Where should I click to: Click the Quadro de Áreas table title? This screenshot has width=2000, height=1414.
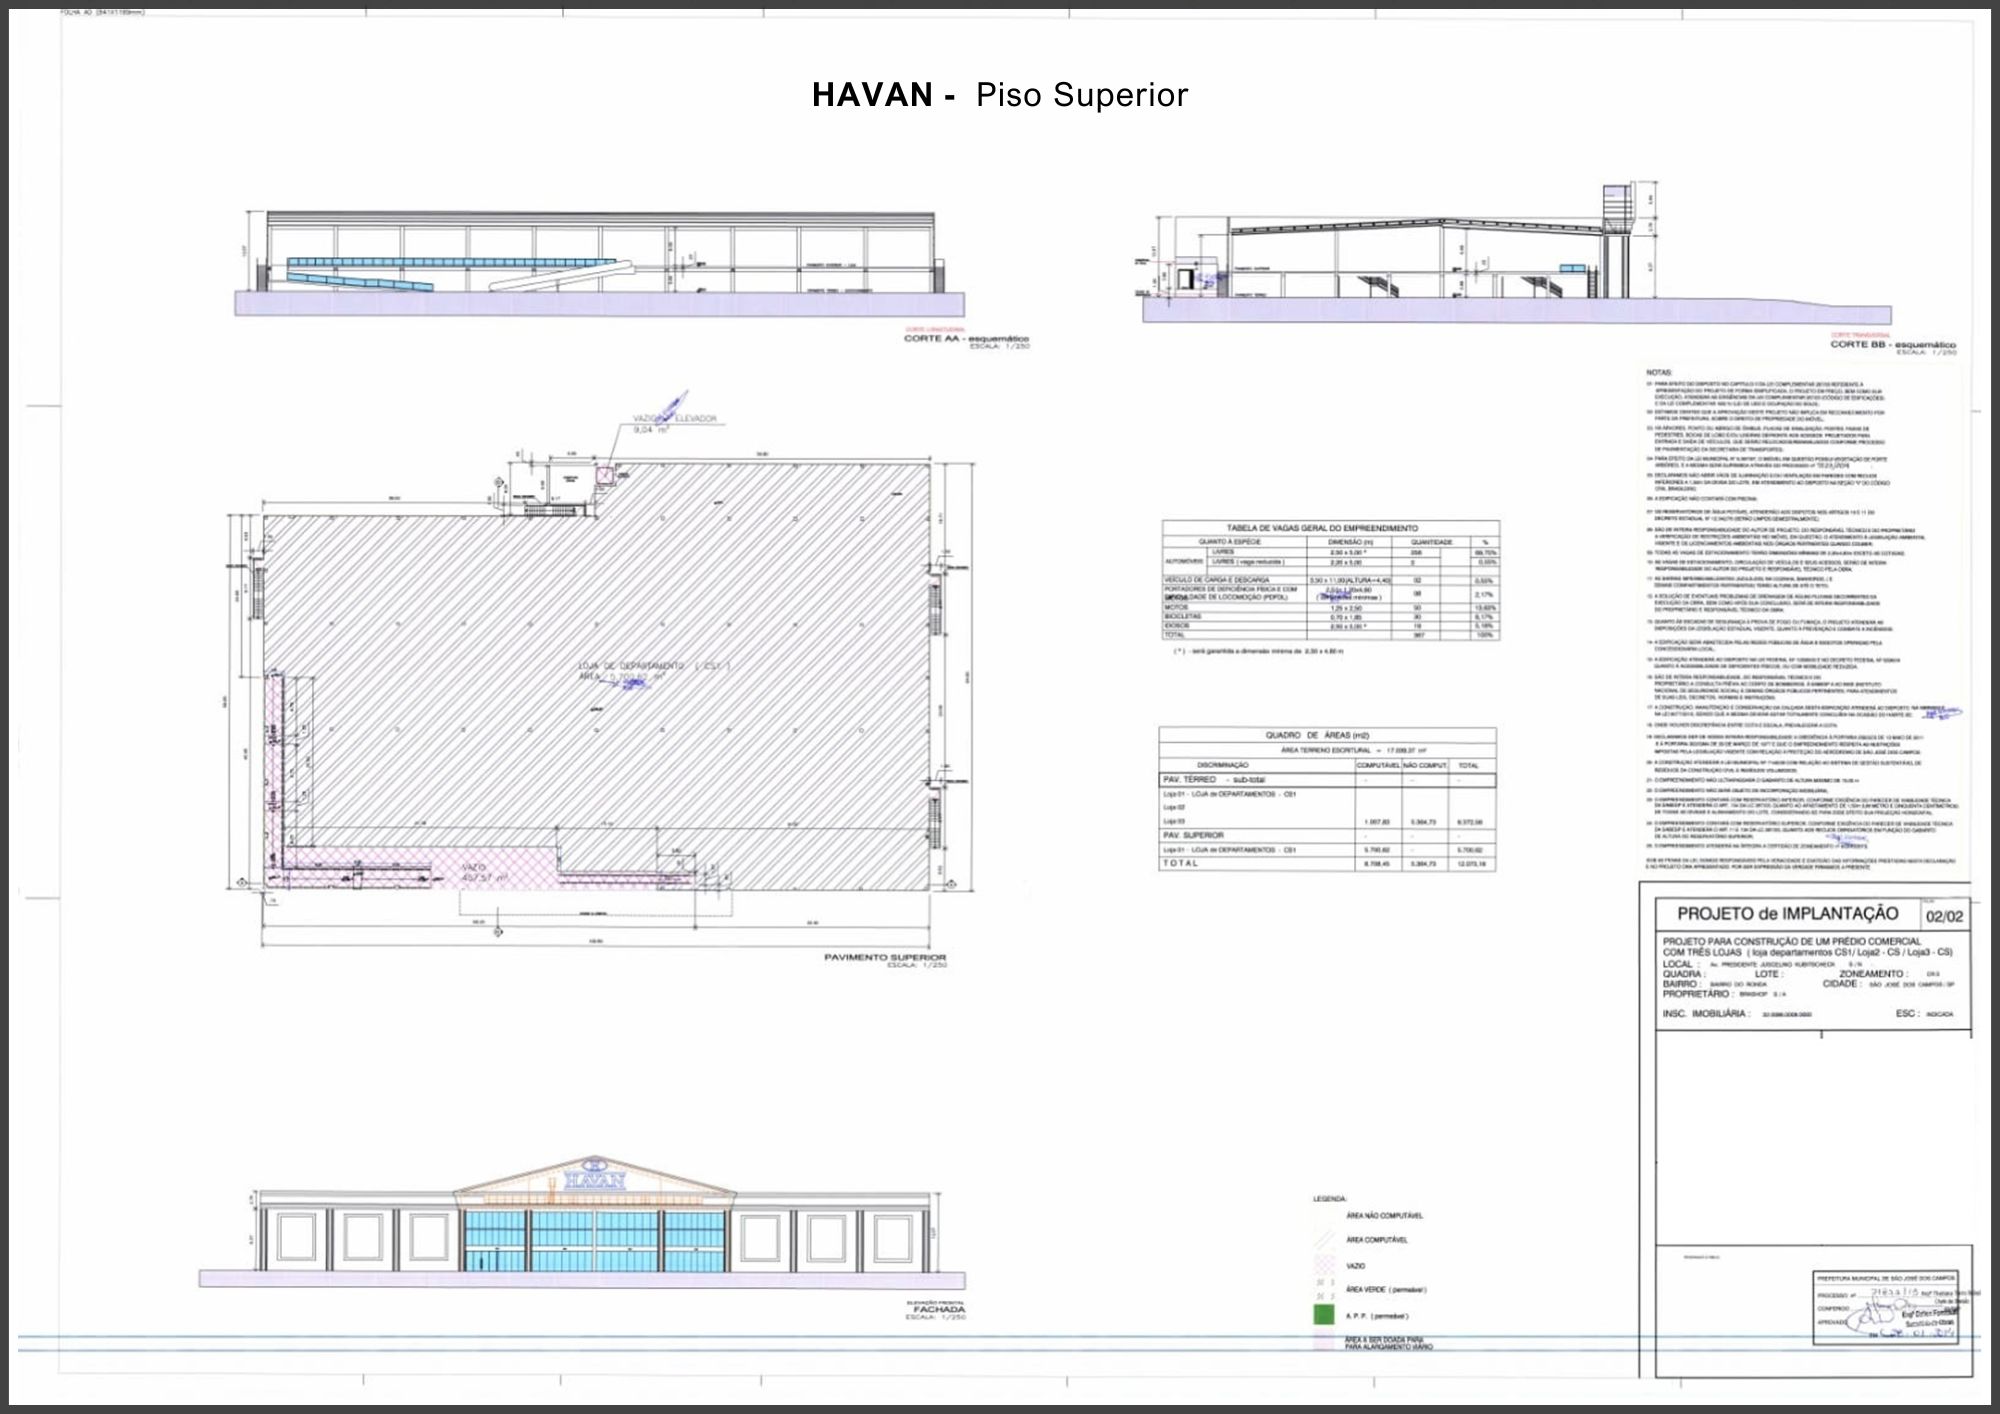[x=1317, y=735]
